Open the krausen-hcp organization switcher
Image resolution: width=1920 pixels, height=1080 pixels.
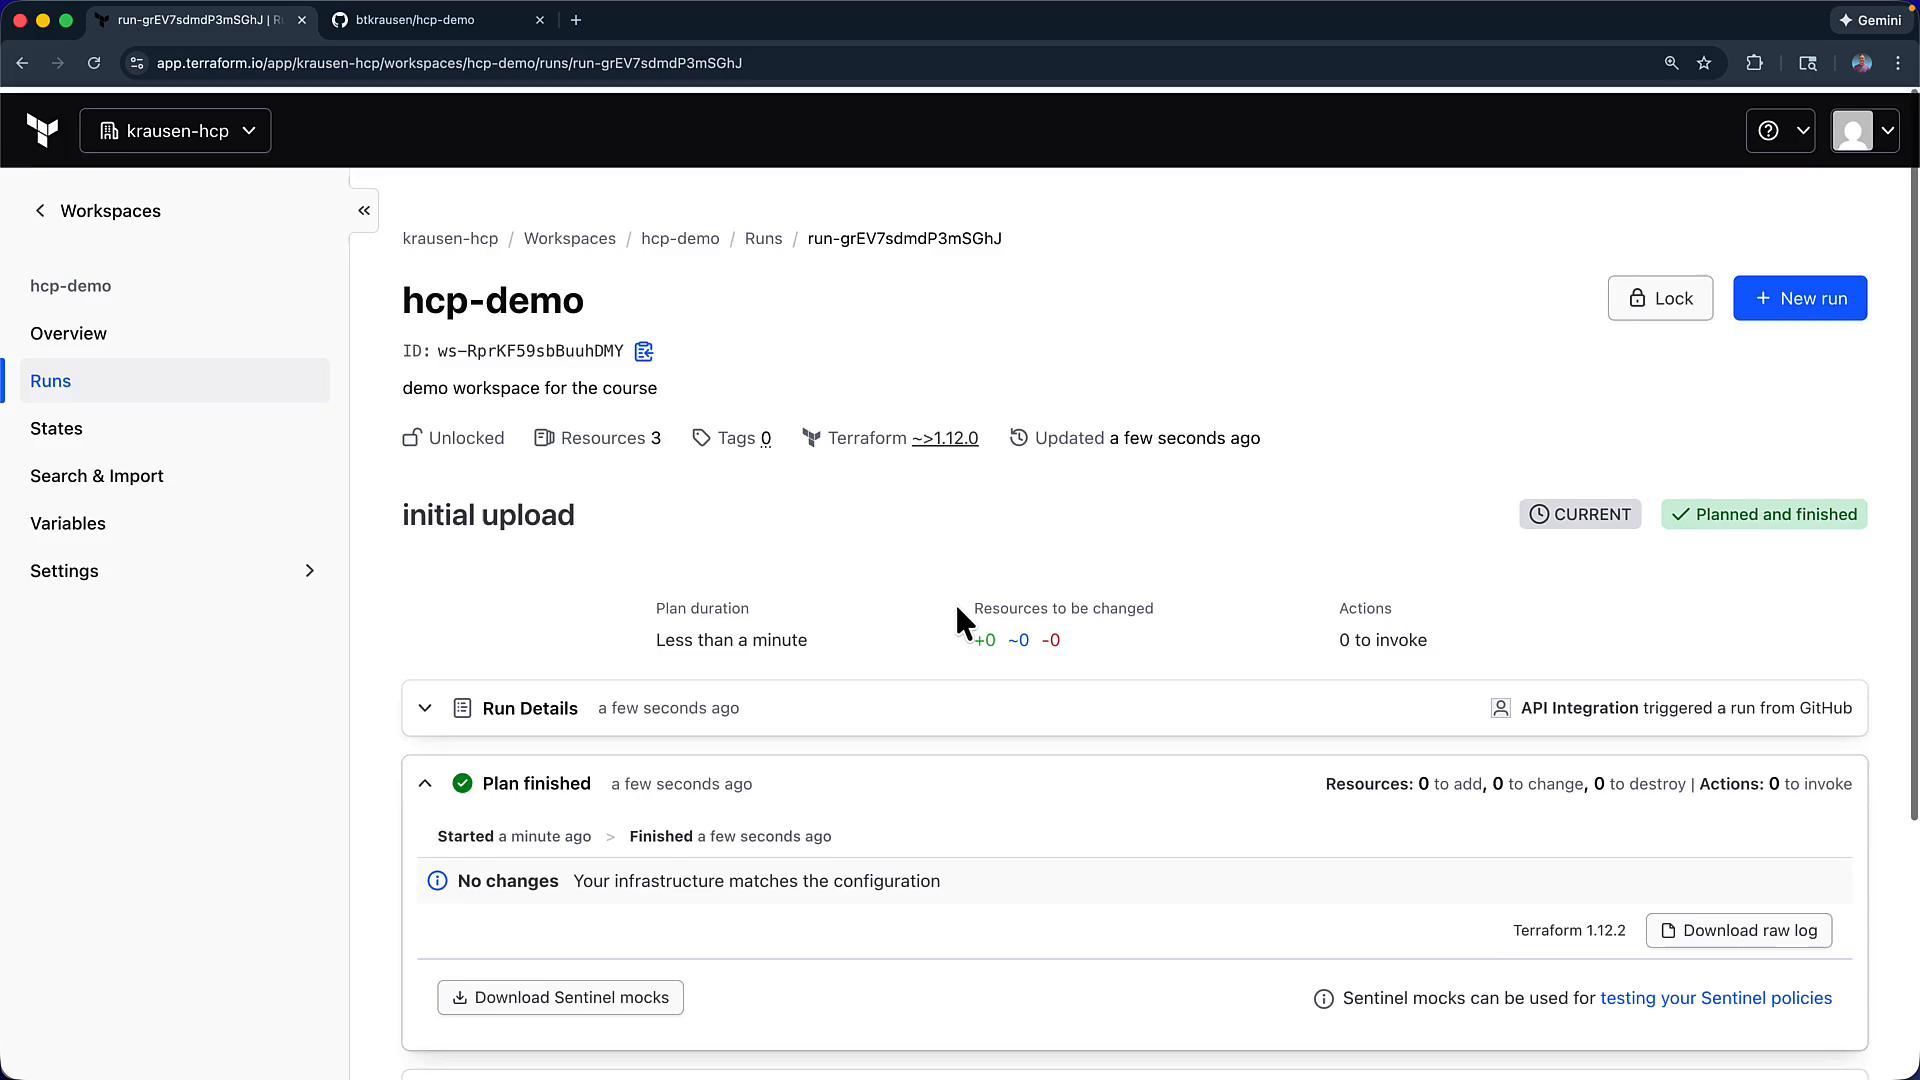point(175,131)
